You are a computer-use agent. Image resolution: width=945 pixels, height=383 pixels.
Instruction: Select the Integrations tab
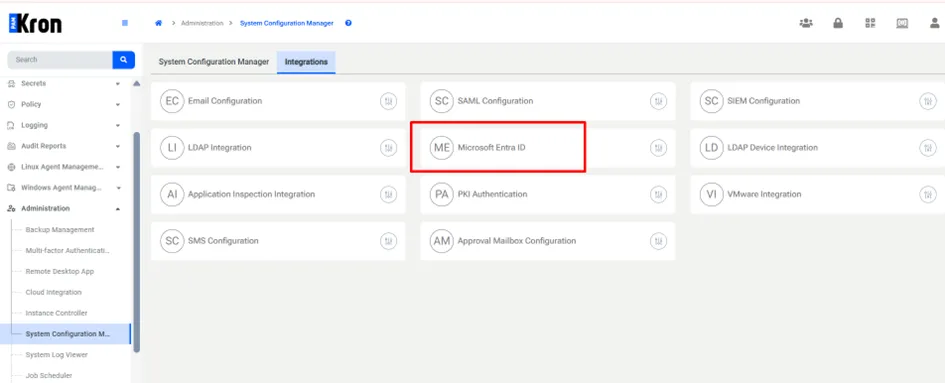306,62
